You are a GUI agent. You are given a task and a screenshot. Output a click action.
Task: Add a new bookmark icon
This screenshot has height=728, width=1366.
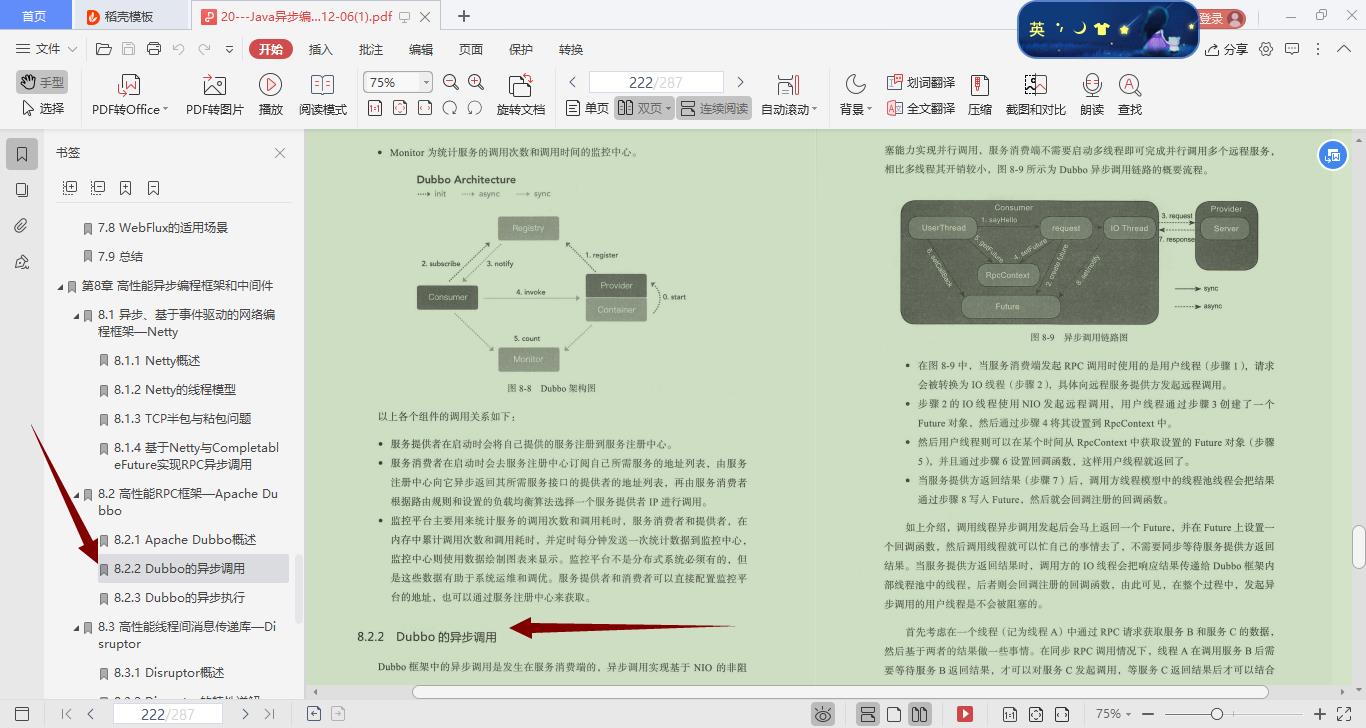tap(126, 188)
